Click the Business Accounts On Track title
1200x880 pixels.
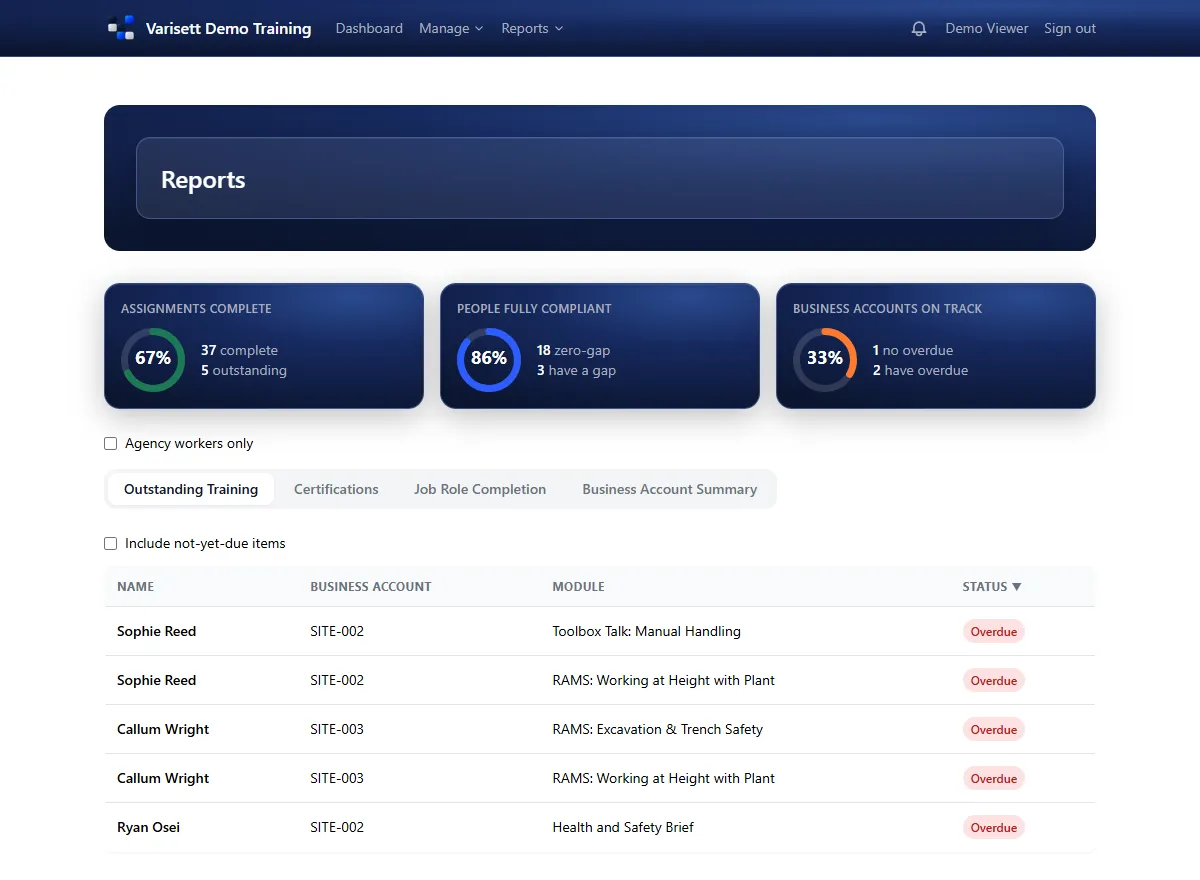click(887, 309)
